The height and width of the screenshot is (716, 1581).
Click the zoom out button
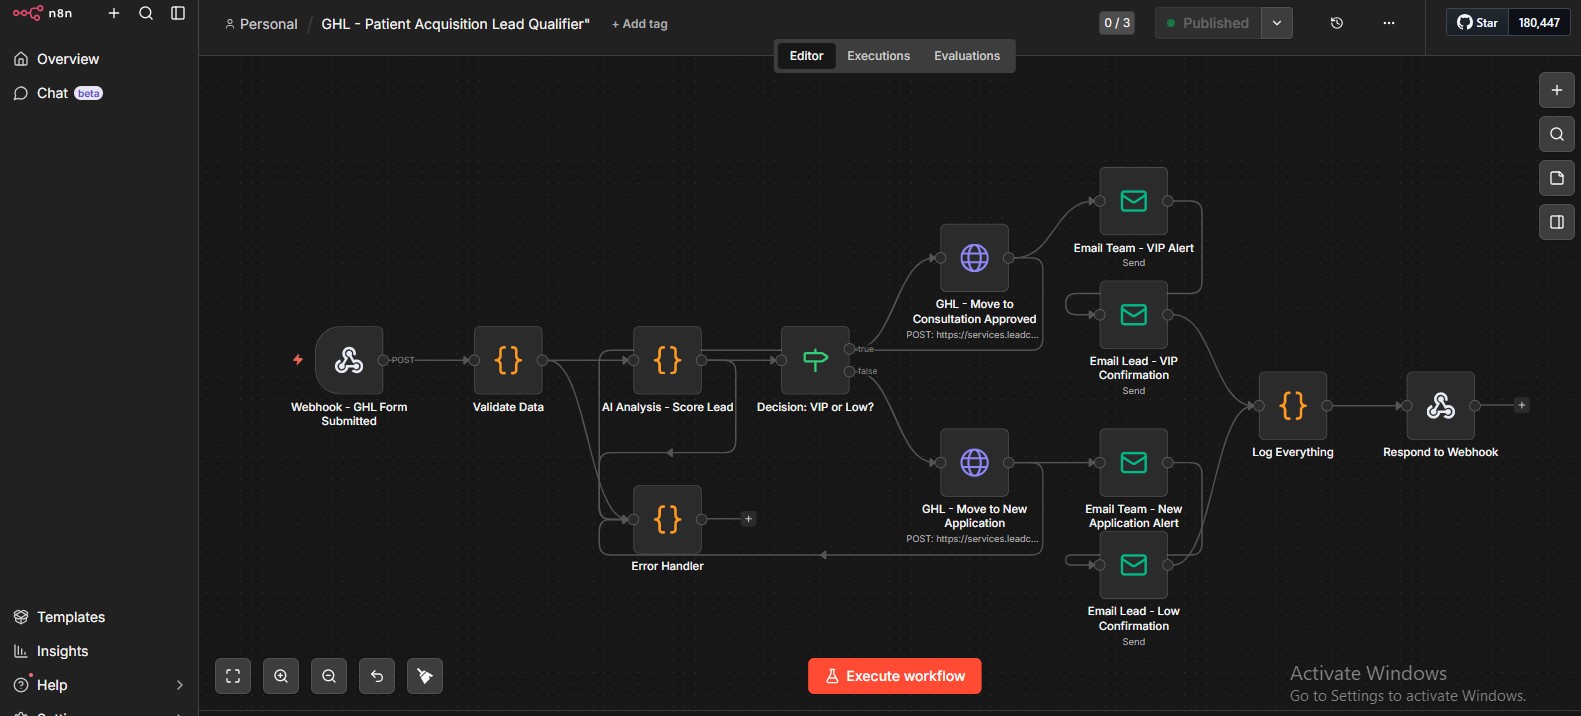pyautogui.click(x=329, y=676)
